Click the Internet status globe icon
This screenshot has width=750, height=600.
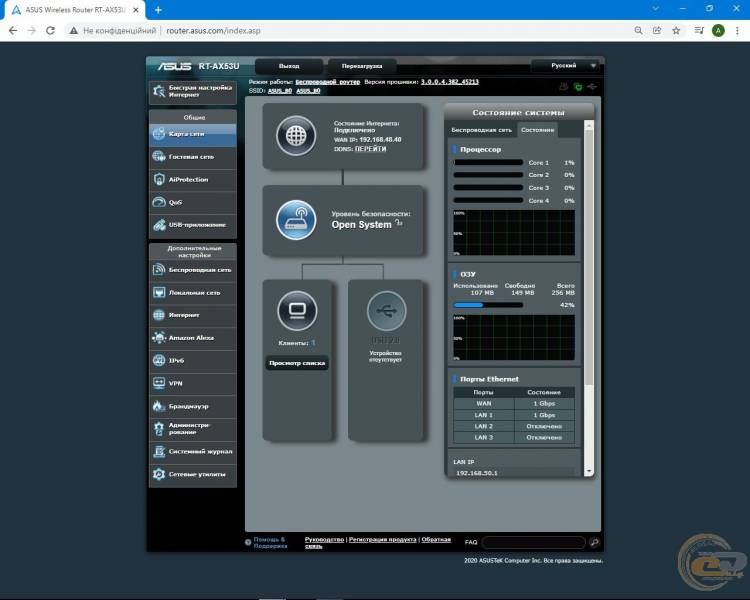[296, 135]
